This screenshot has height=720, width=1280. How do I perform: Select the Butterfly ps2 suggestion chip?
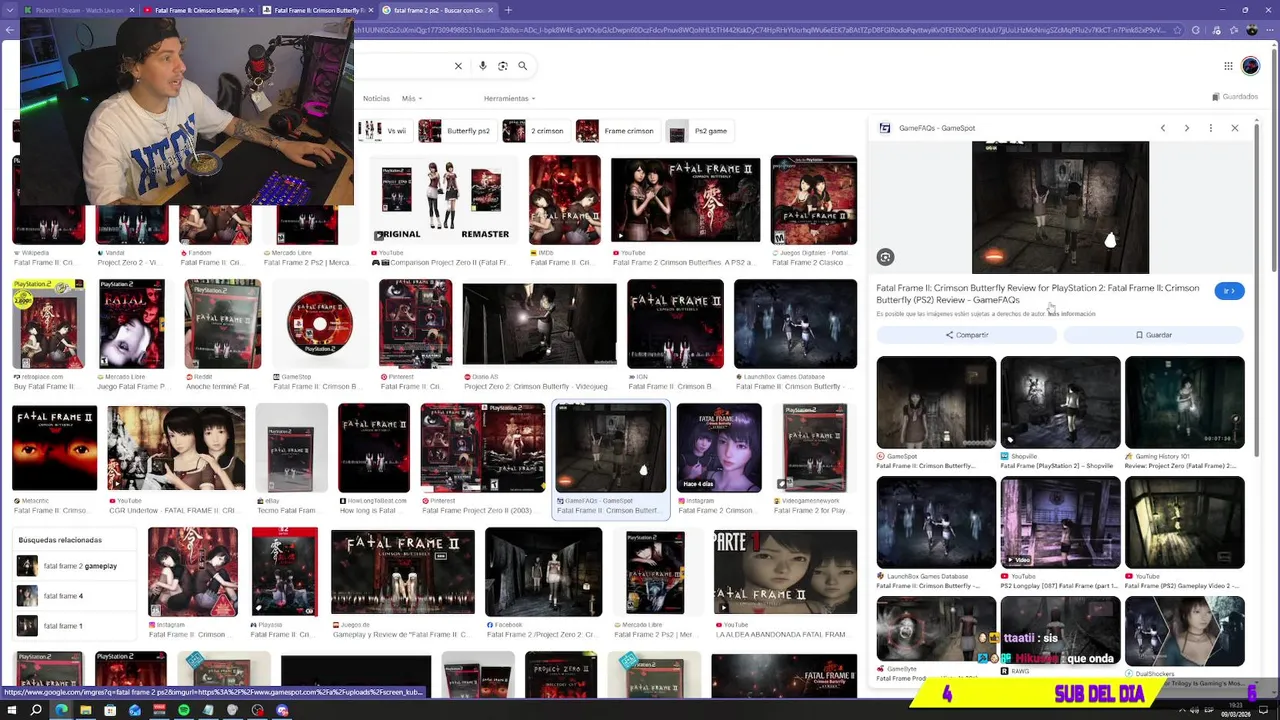(456, 131)
